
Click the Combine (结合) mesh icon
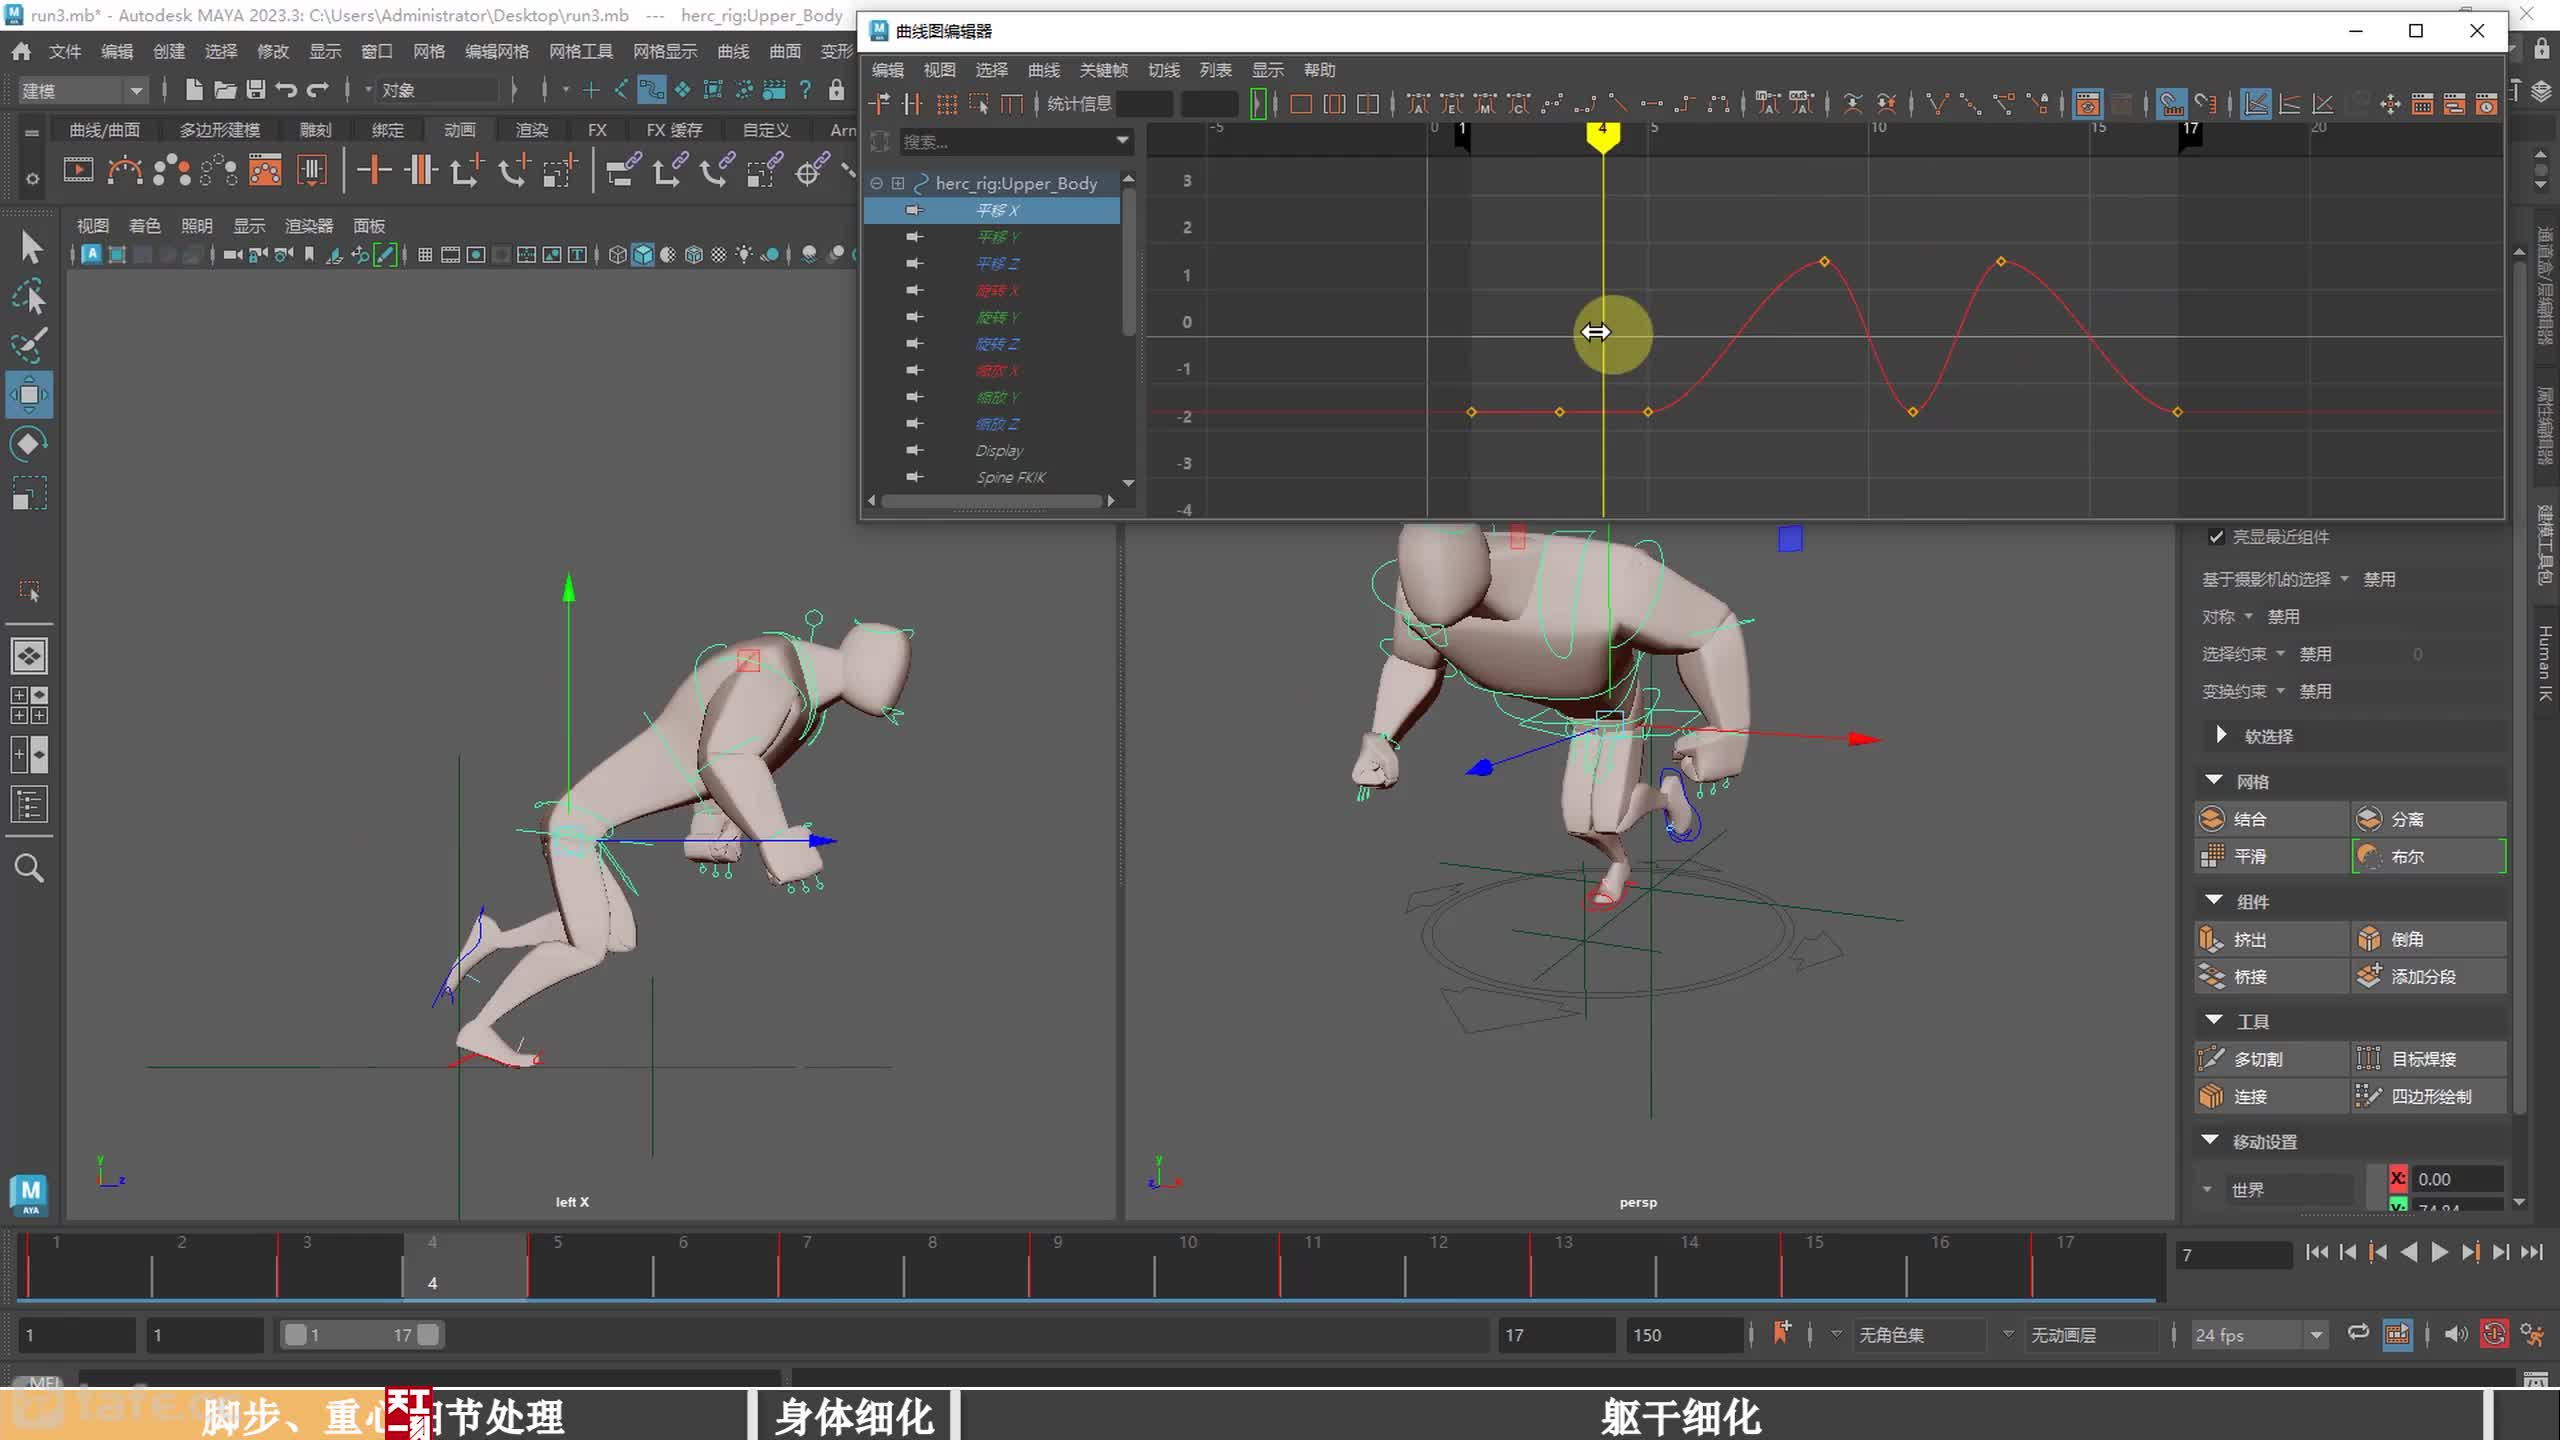[2212, 819]
